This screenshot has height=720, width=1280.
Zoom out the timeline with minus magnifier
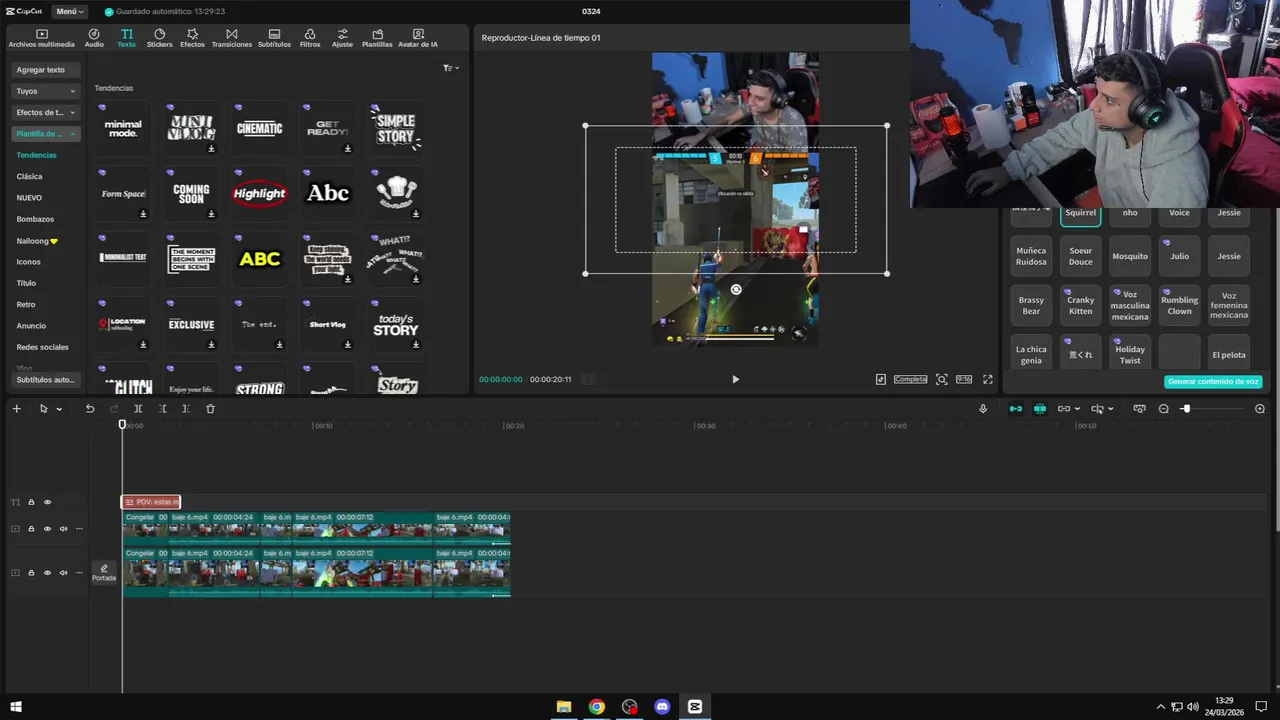[1163, 409]
